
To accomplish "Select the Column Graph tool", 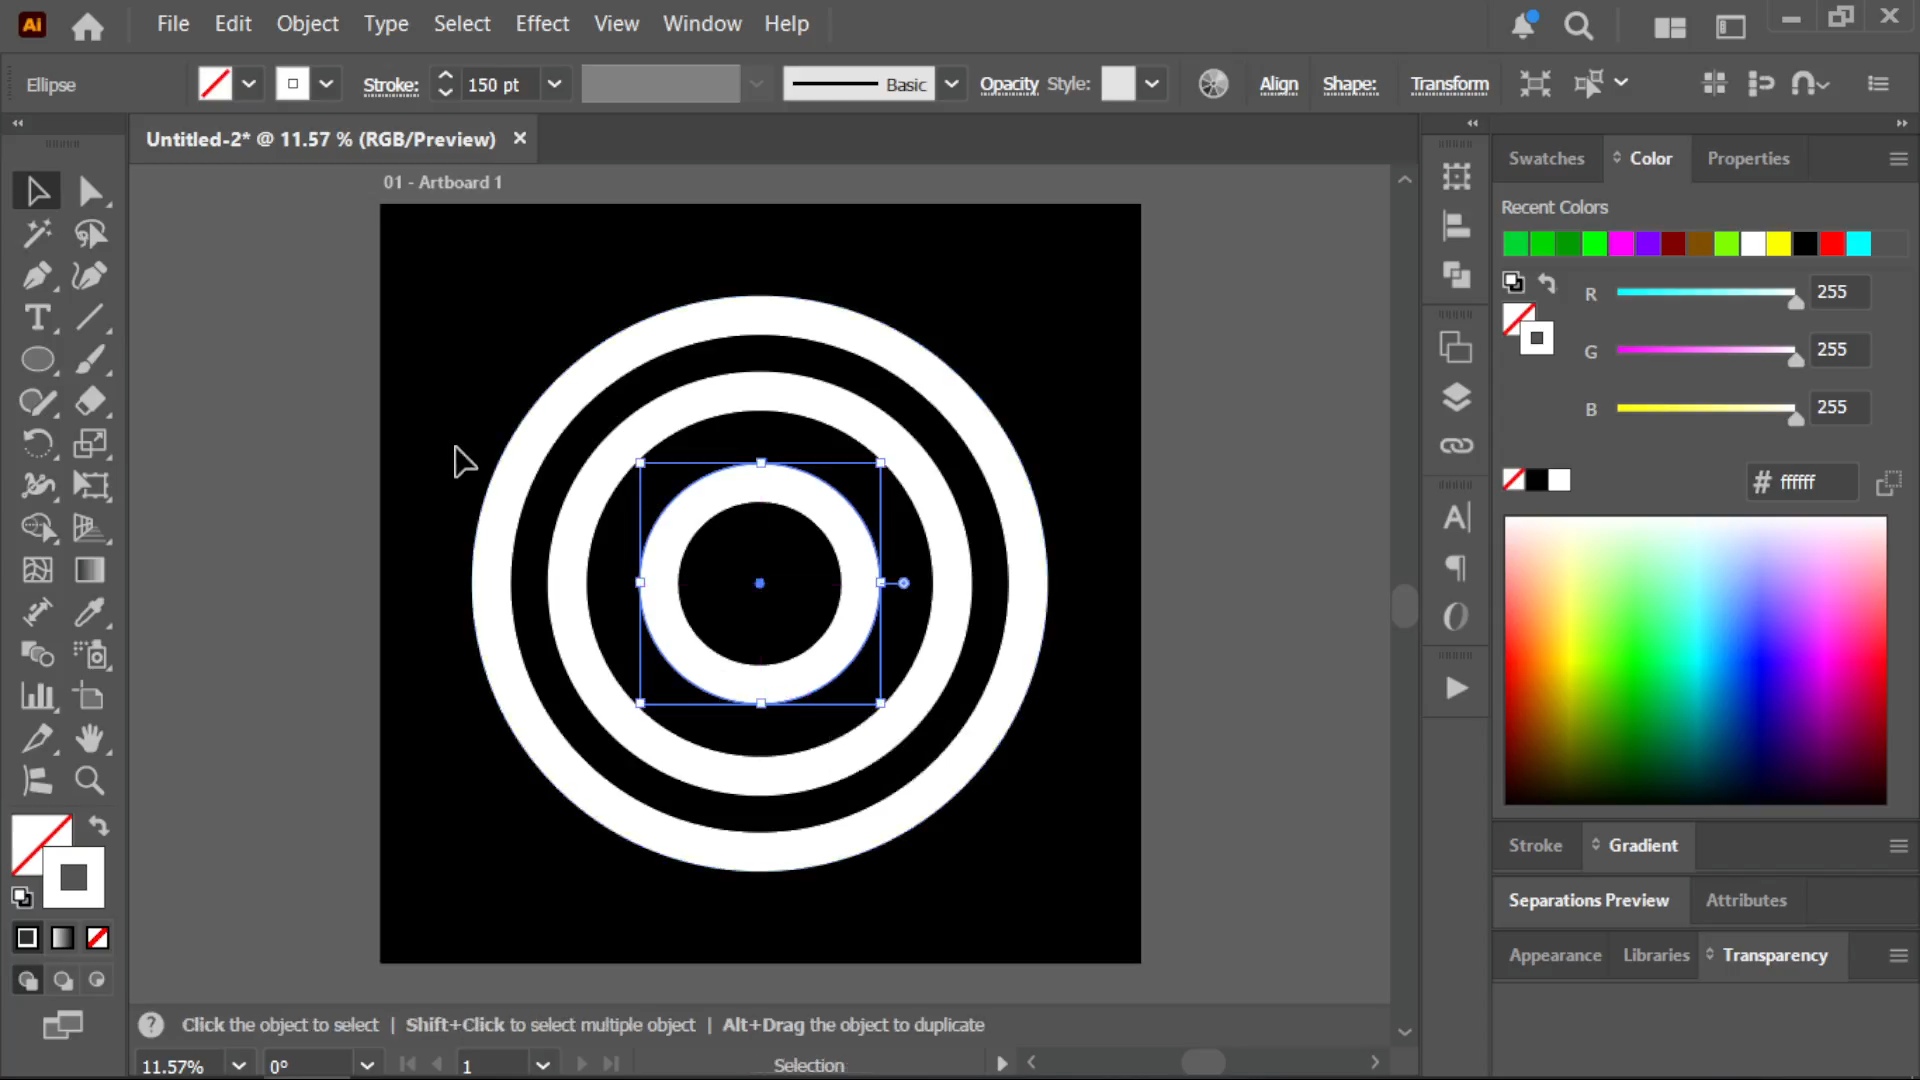I will click(x=37, y=697).
